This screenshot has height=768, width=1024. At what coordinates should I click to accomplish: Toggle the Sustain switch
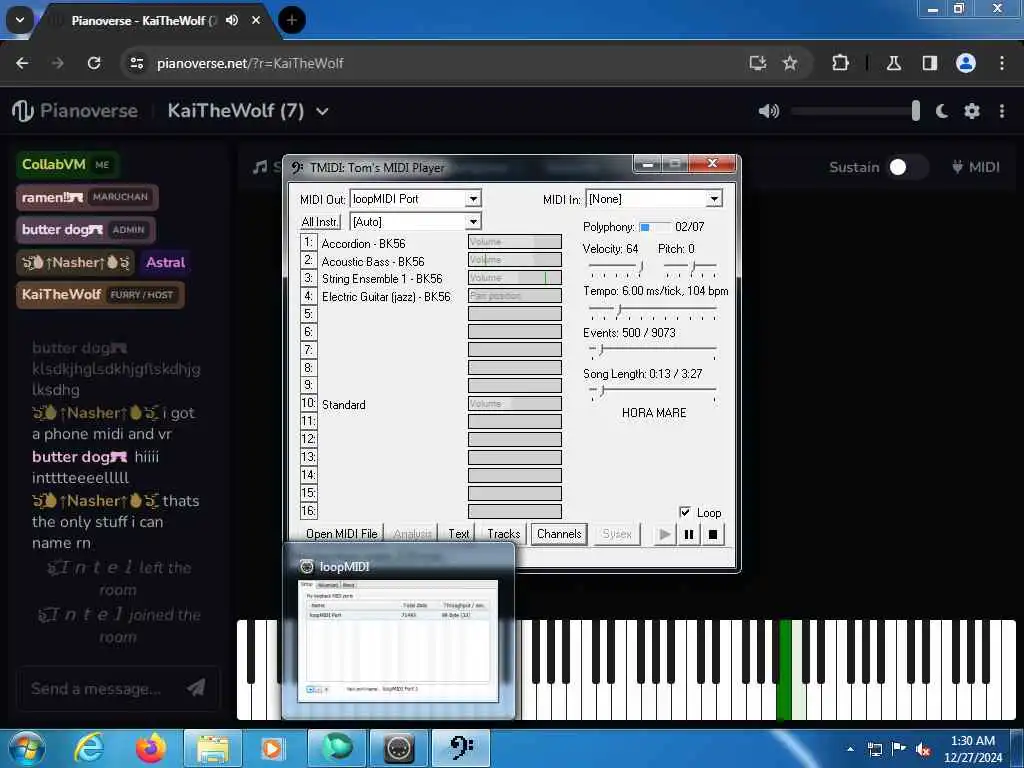(906, 167)
